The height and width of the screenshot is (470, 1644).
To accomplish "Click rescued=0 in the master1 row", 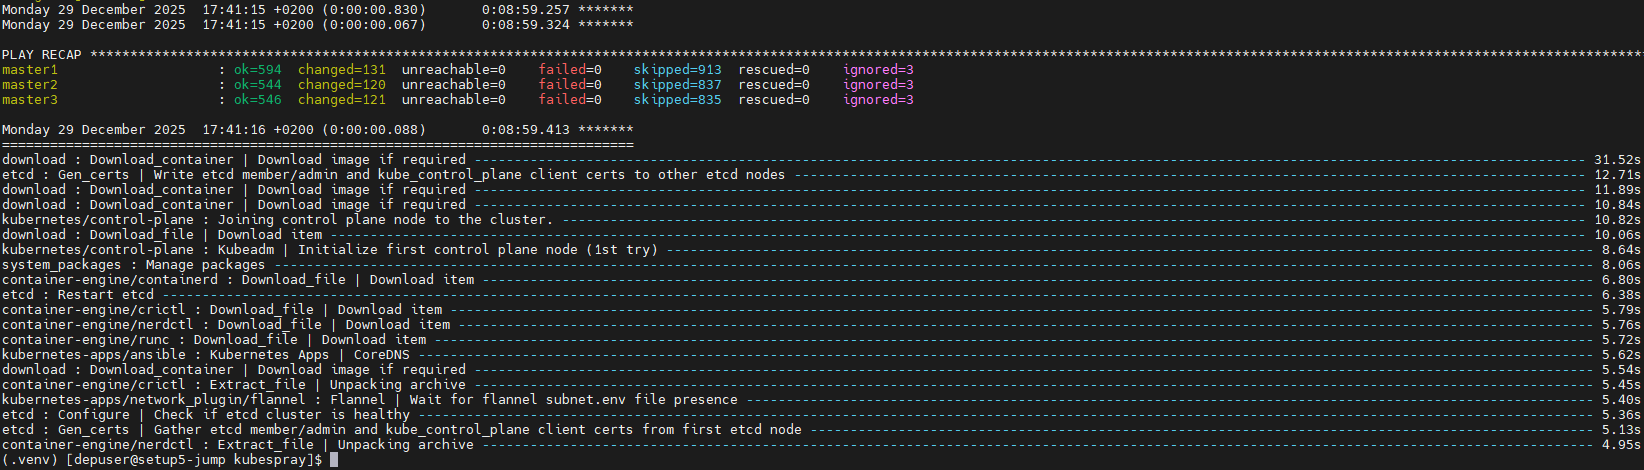I will pyautogui.click(x=774, y=70).
